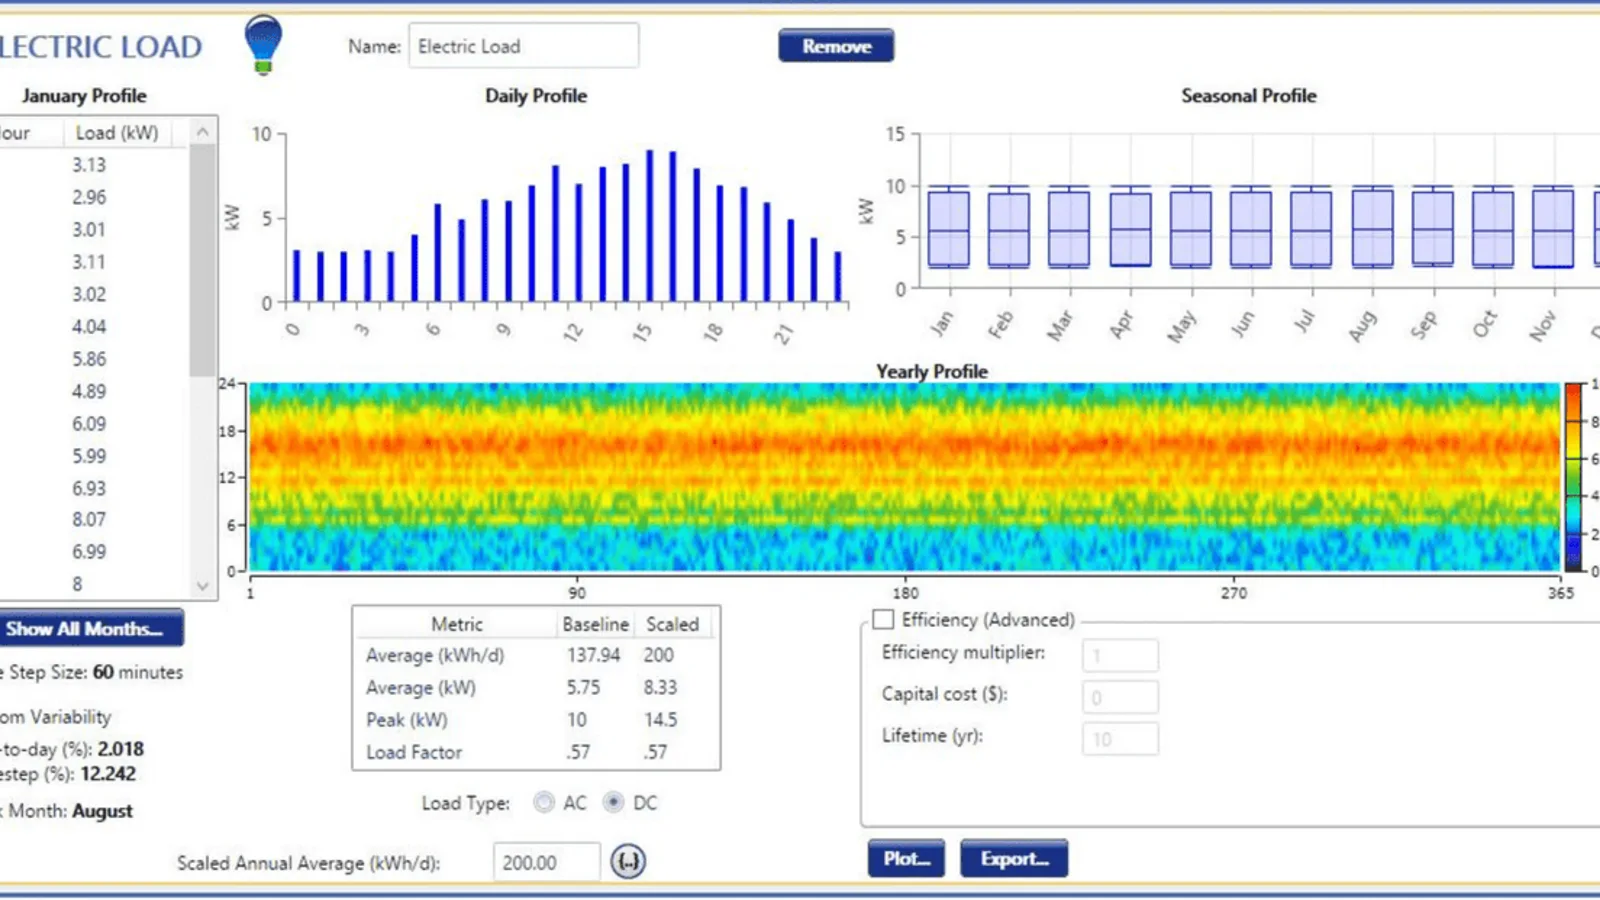Click the Capital cost input field
The height and width of the screenshot is (900, 1600).
[x=1120, y=697]
